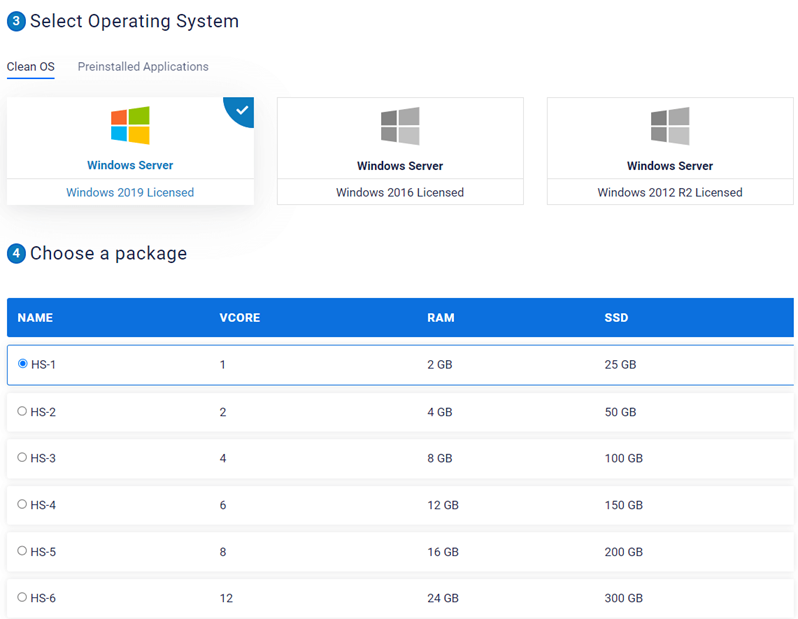Pick the HS-5 package option

pos(23,551)
